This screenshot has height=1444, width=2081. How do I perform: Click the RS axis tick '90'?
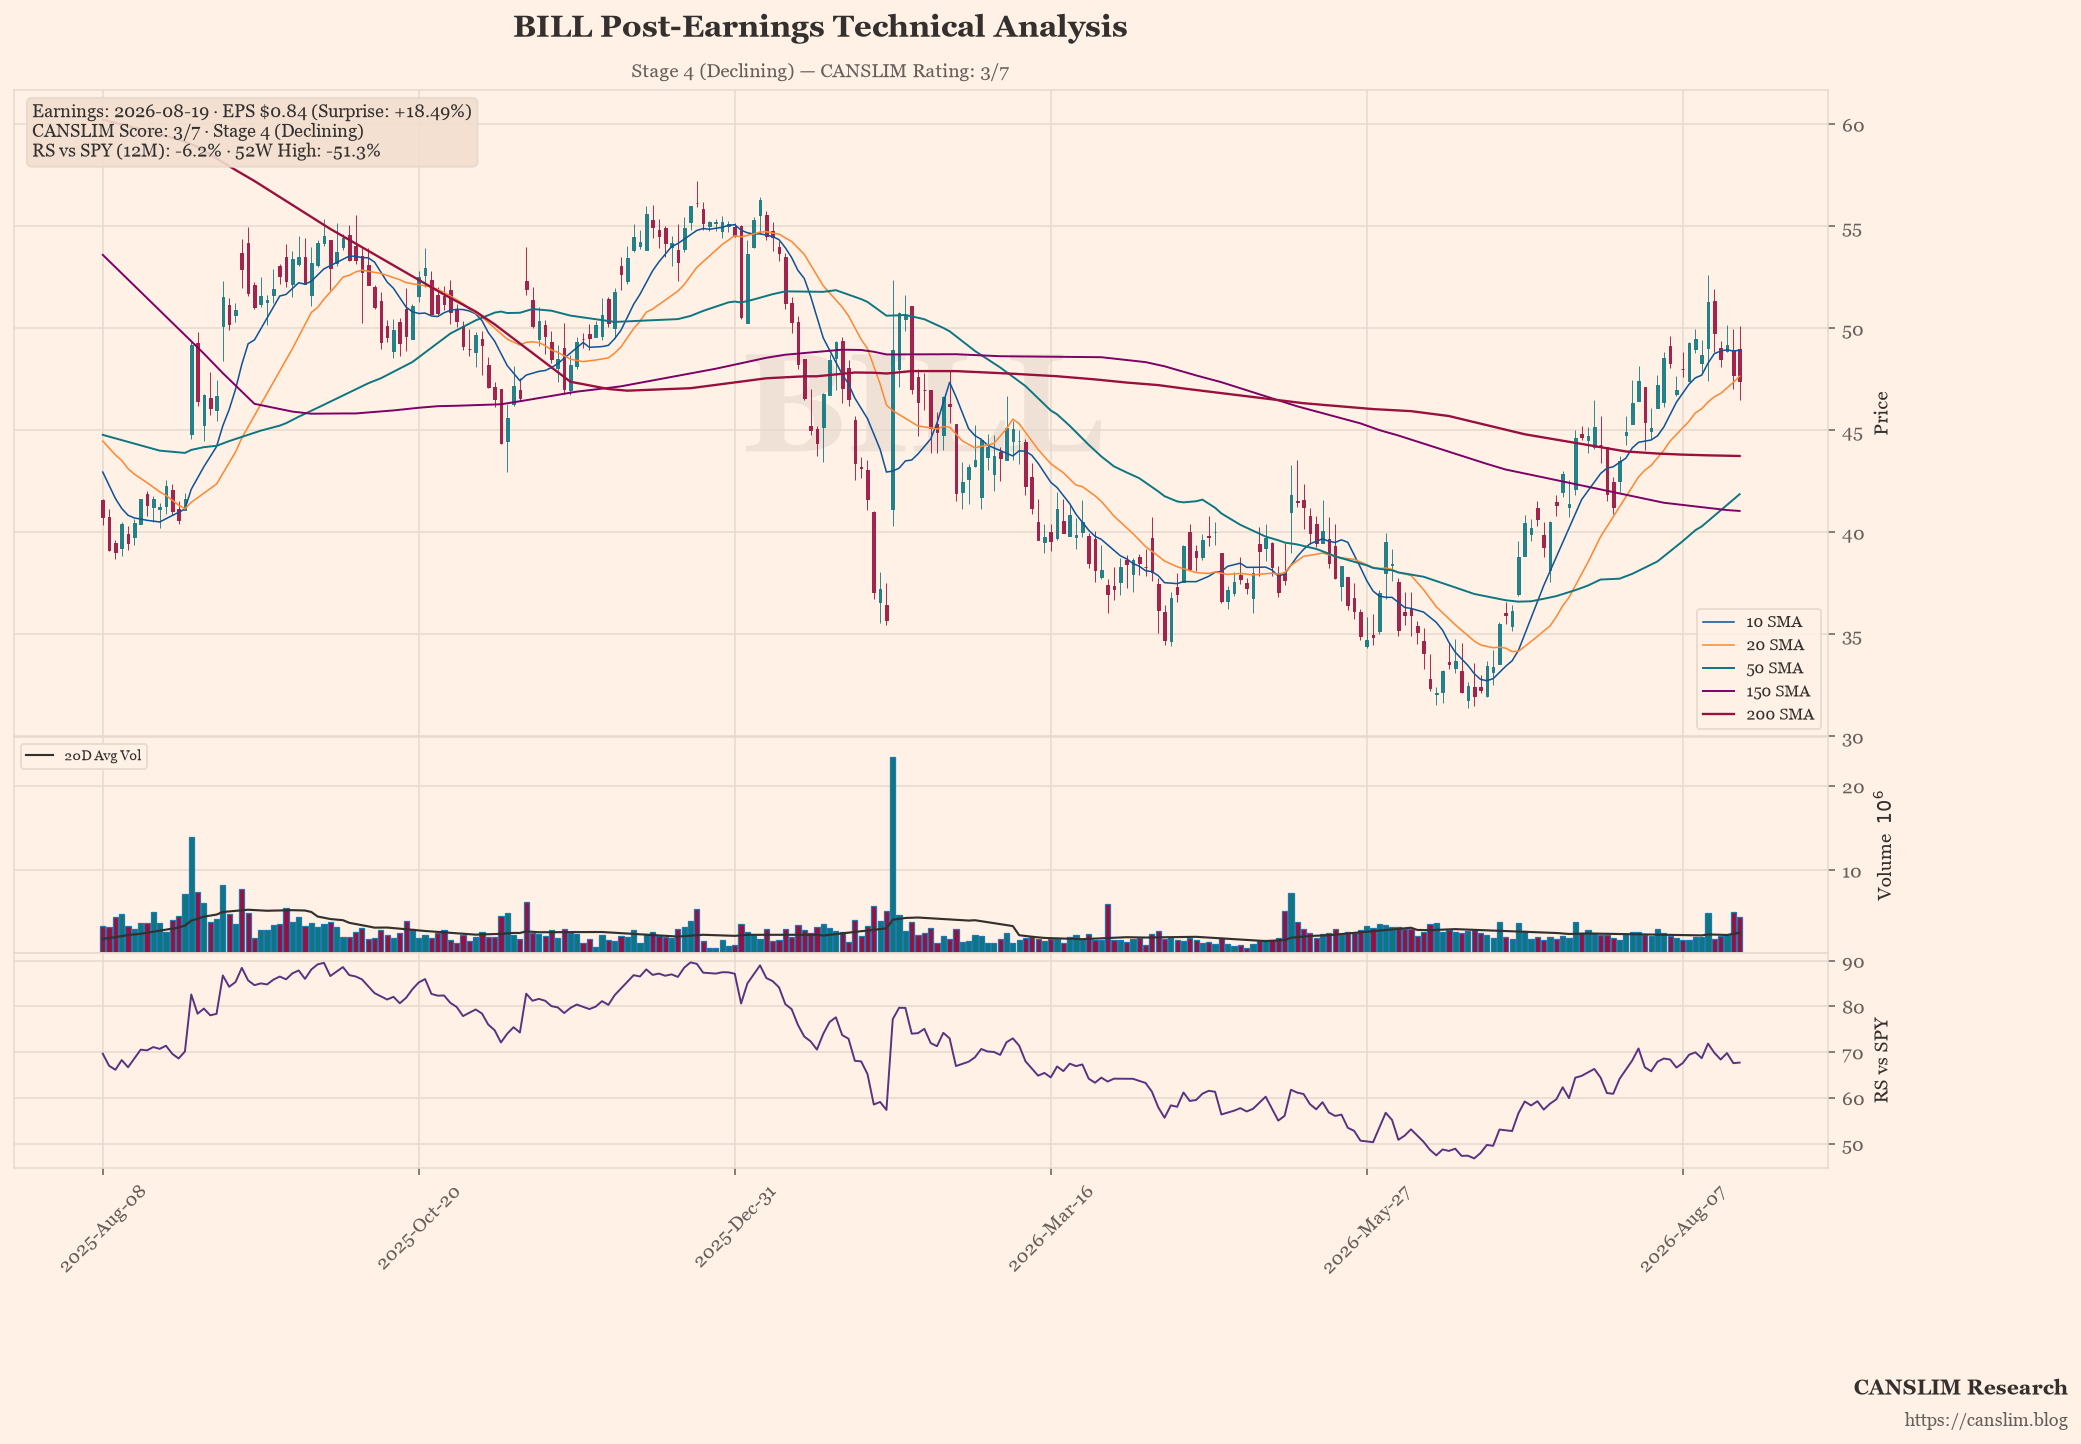[x=1852, y=962]
